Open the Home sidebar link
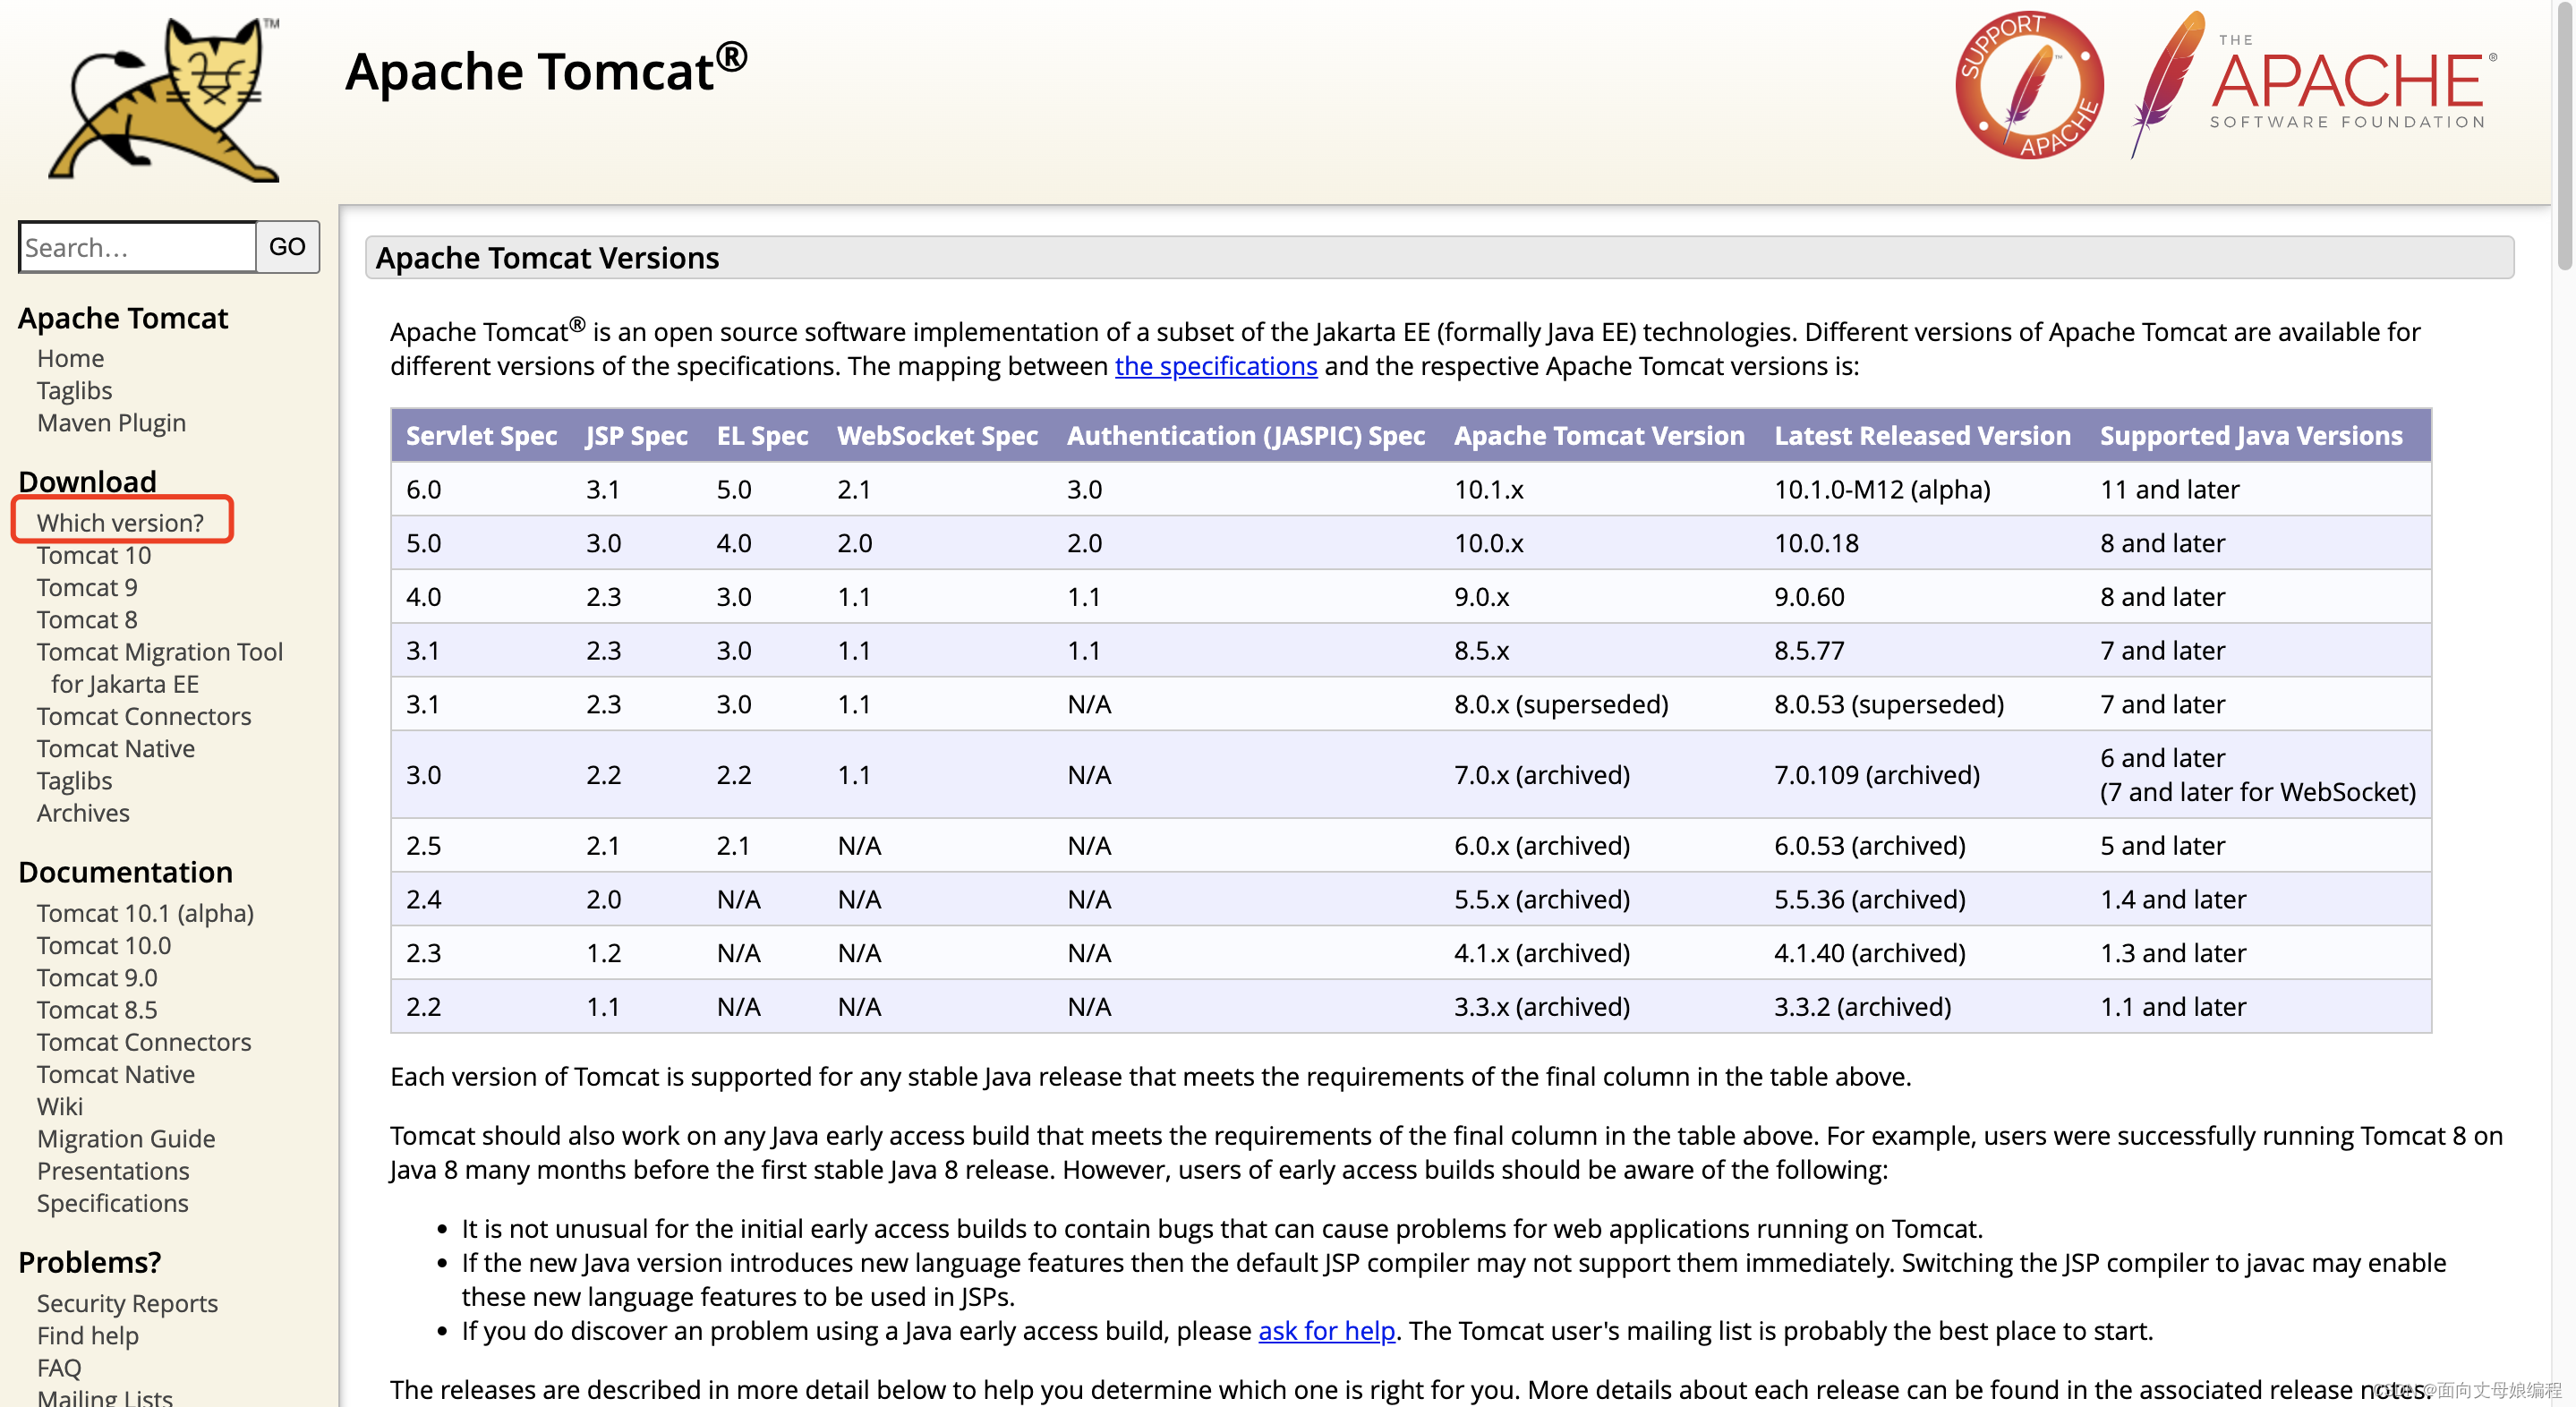The width and height of the screenshot is (2576, 1407). 70,358
